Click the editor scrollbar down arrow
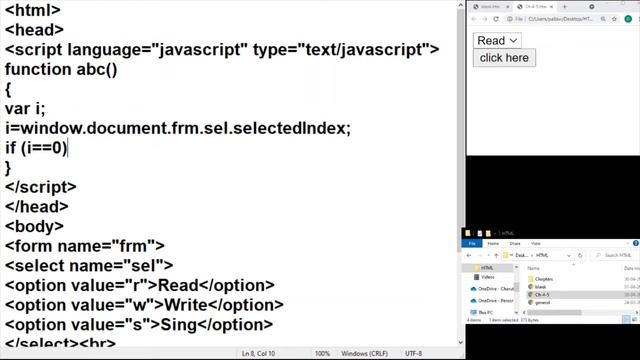 click(460, 342)
